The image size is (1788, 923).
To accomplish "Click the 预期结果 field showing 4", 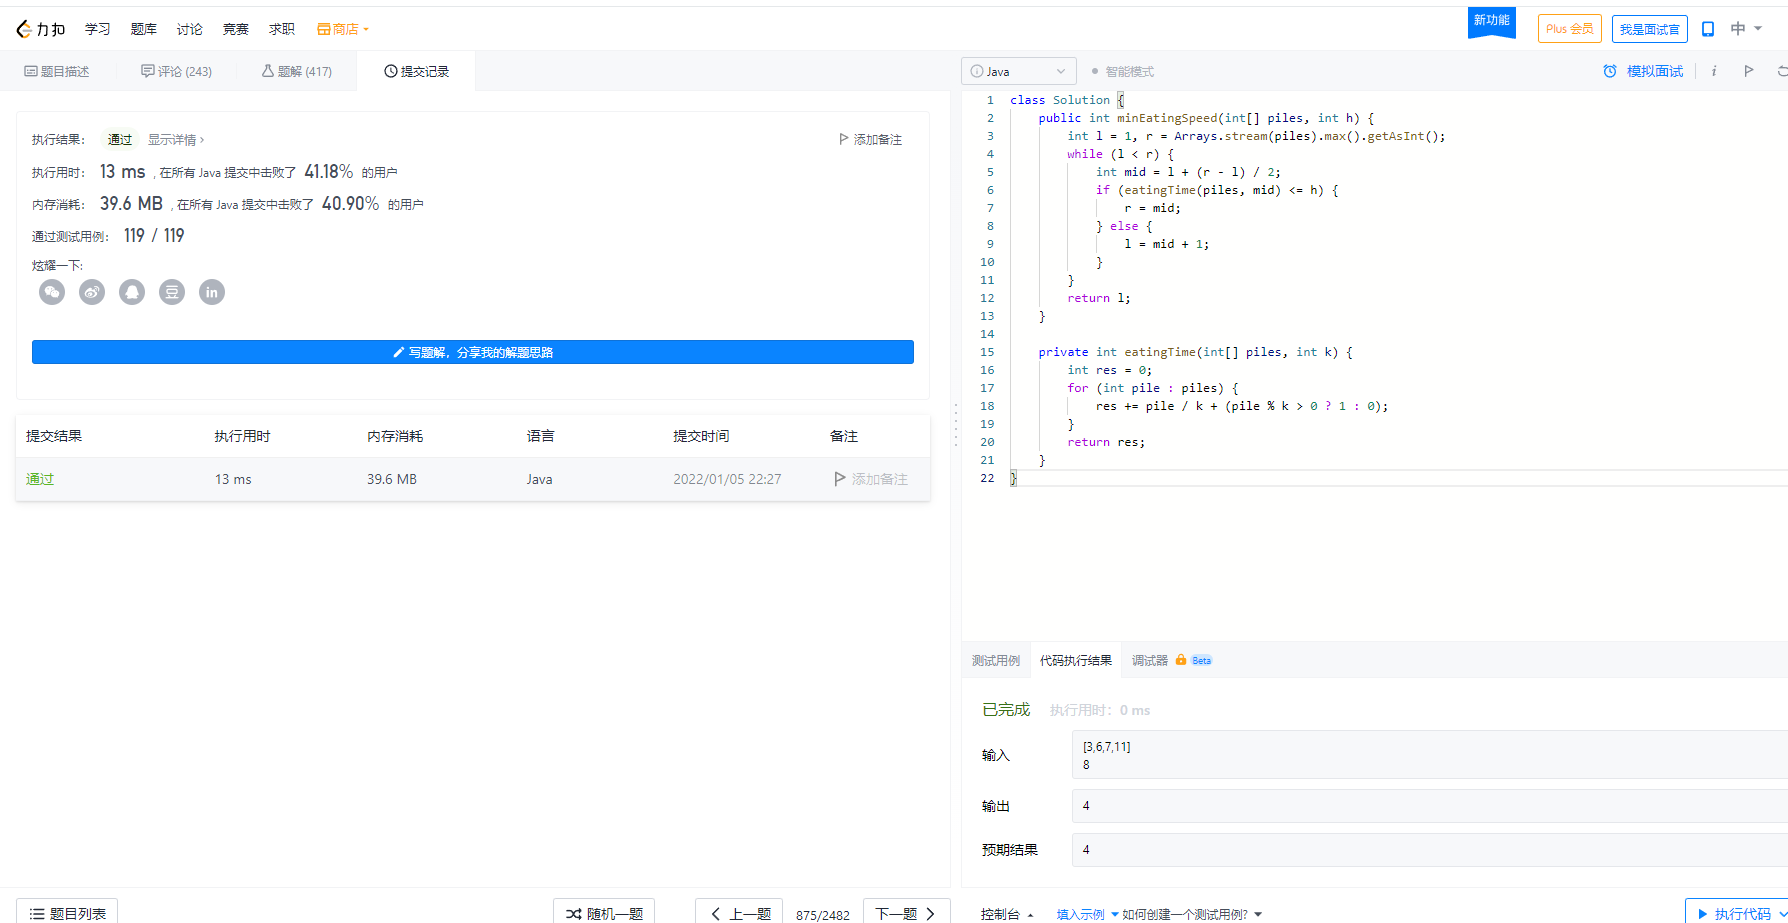I will pos(1430,850).
